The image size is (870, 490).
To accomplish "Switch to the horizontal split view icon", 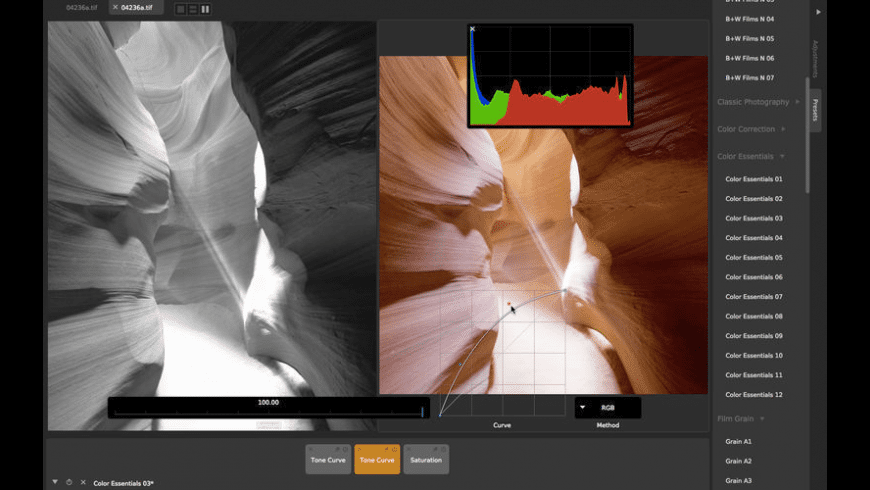I will [193, 9].
